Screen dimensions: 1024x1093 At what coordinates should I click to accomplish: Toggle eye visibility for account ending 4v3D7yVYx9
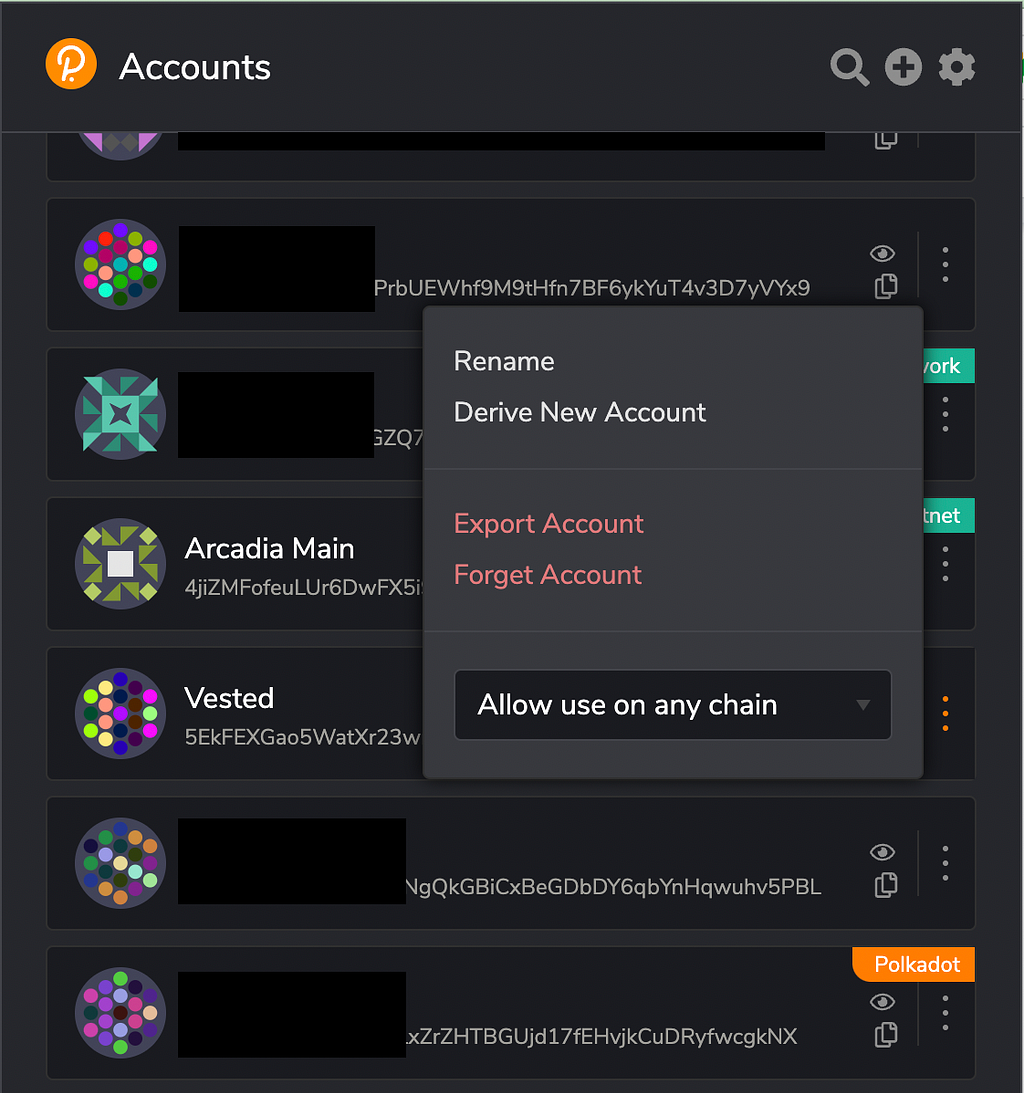882,254
